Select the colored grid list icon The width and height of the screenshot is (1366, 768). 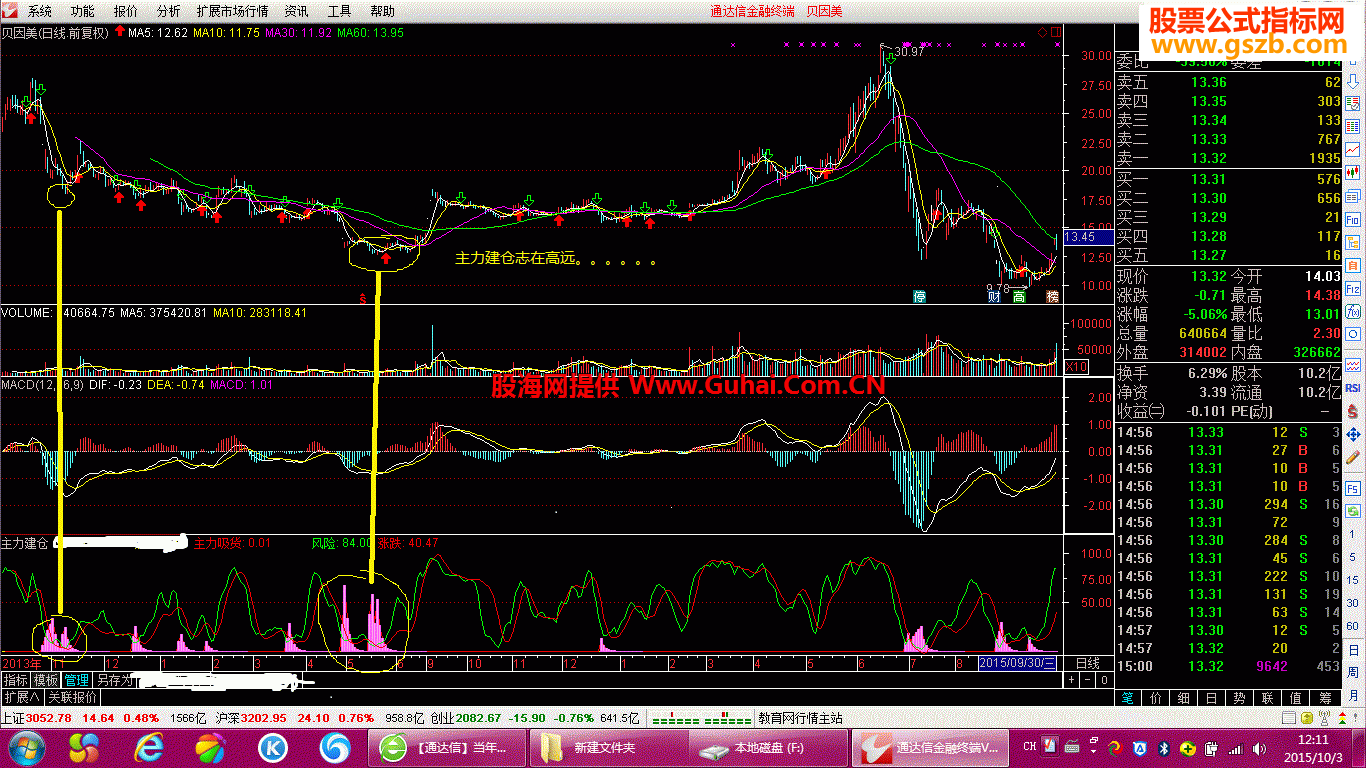(x=1352, y=126)
